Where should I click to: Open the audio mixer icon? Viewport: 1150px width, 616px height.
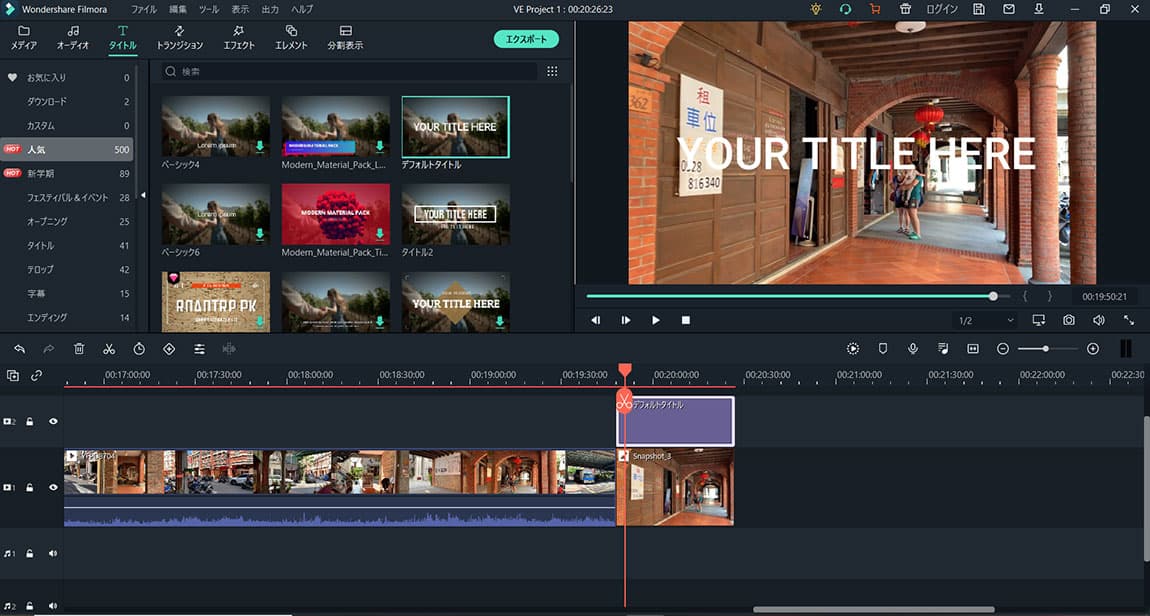click(x=943, y=349)
